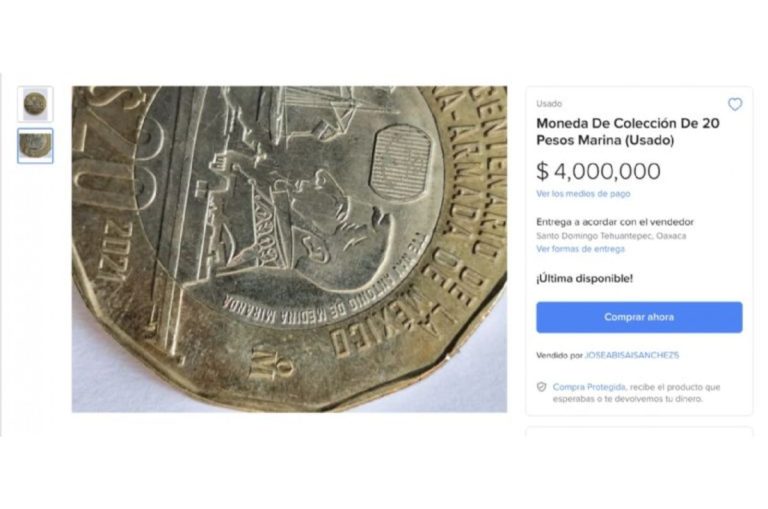Click the 2021 date on coin image
Image resolution: width=768 pixels, height=509 pixels.
(x=112, y=253)
